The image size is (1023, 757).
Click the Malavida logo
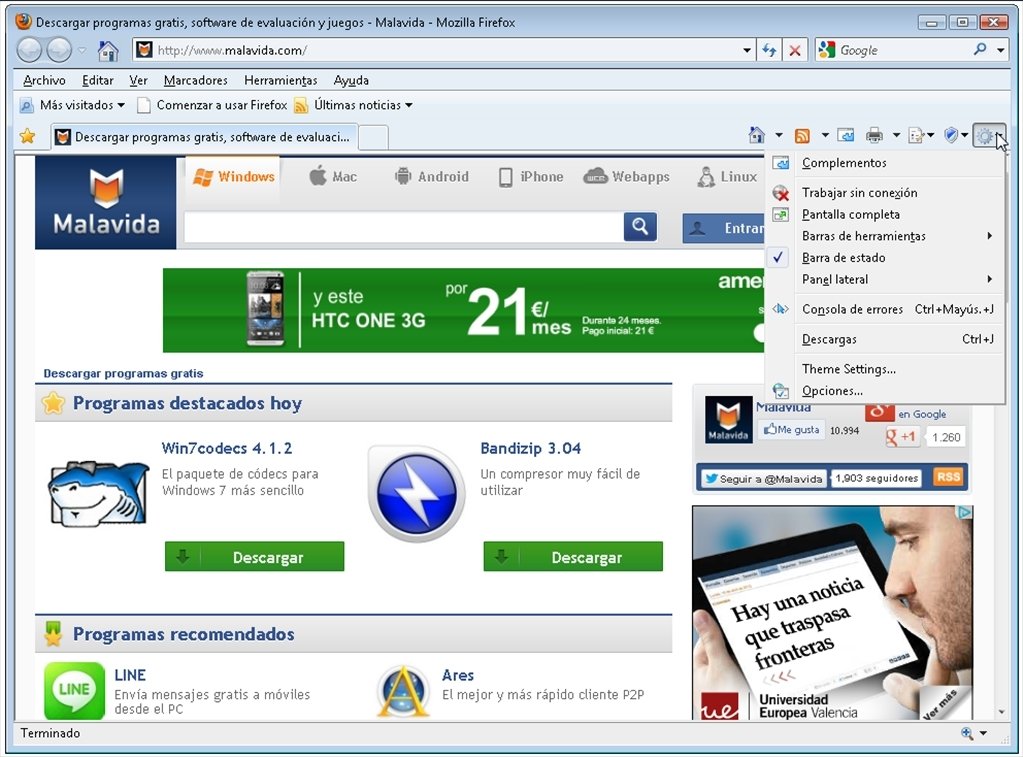coord(106,202)
